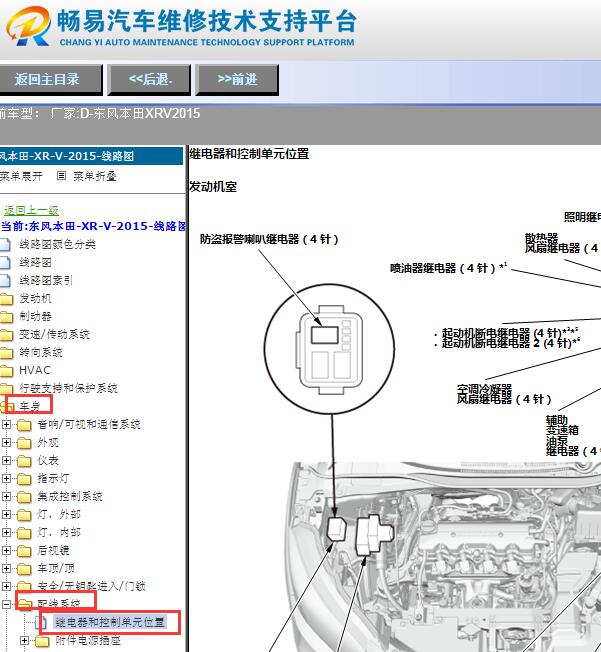The image size is (601, 652).
Task: Select 继电器和控制单元位置 tree item
Action: click(110, 622)
